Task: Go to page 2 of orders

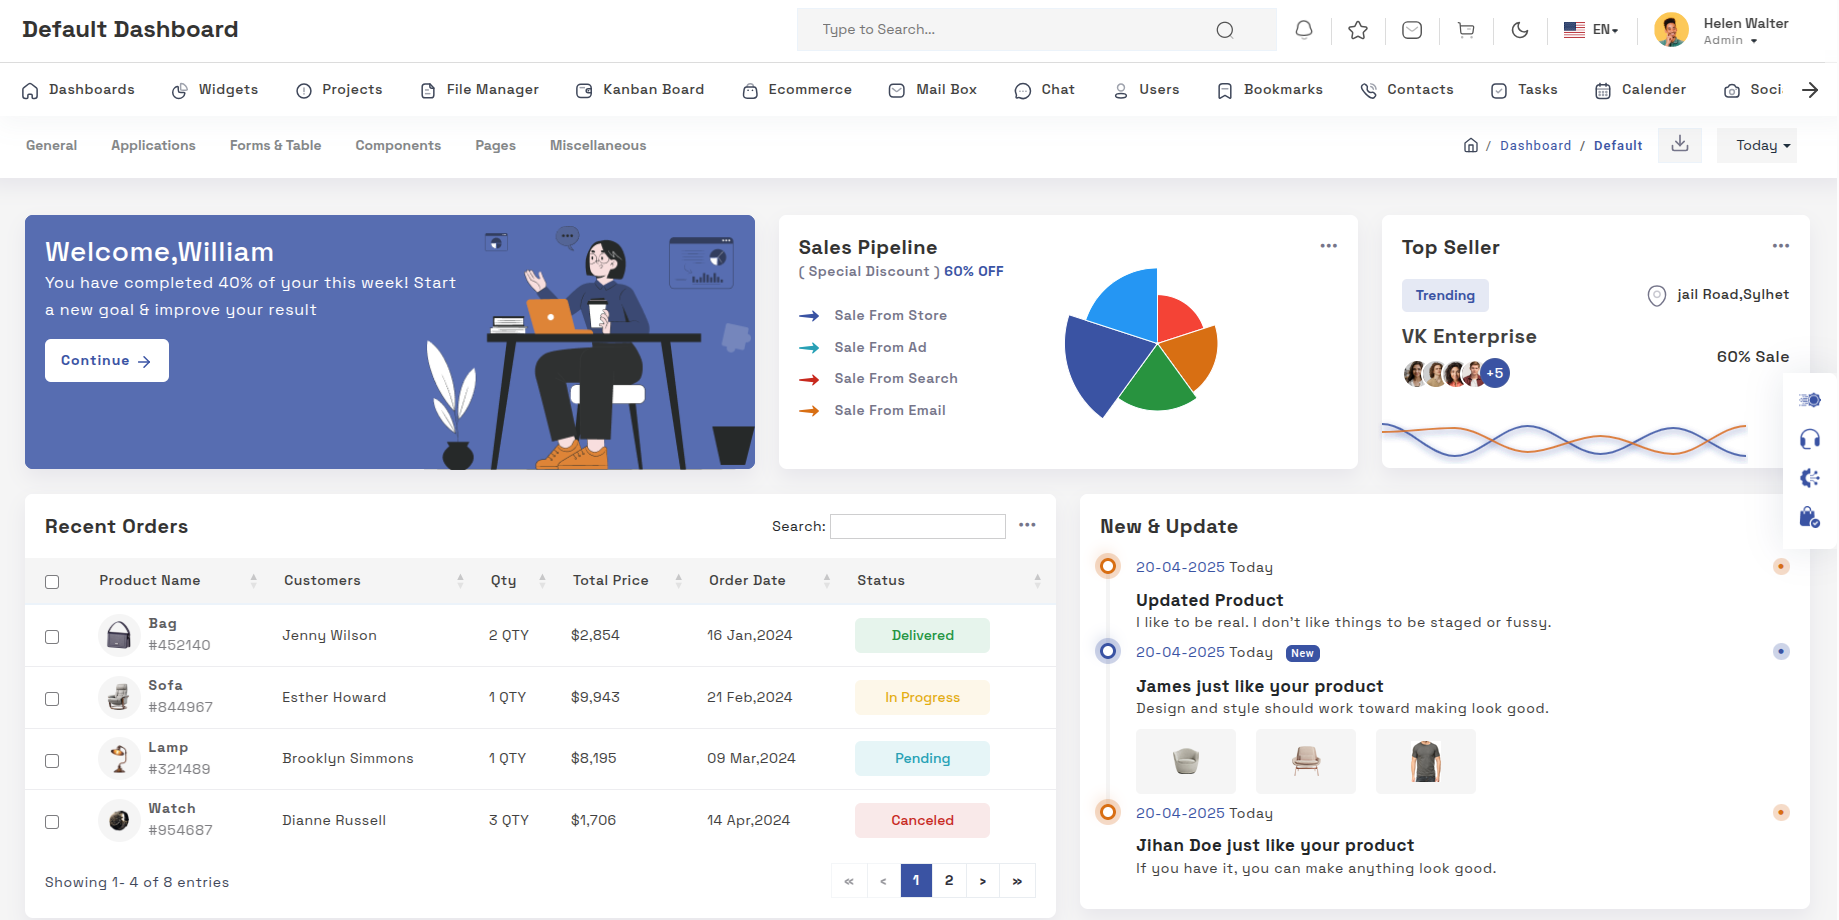Action: pyautogui.click(x=949, y=881)
